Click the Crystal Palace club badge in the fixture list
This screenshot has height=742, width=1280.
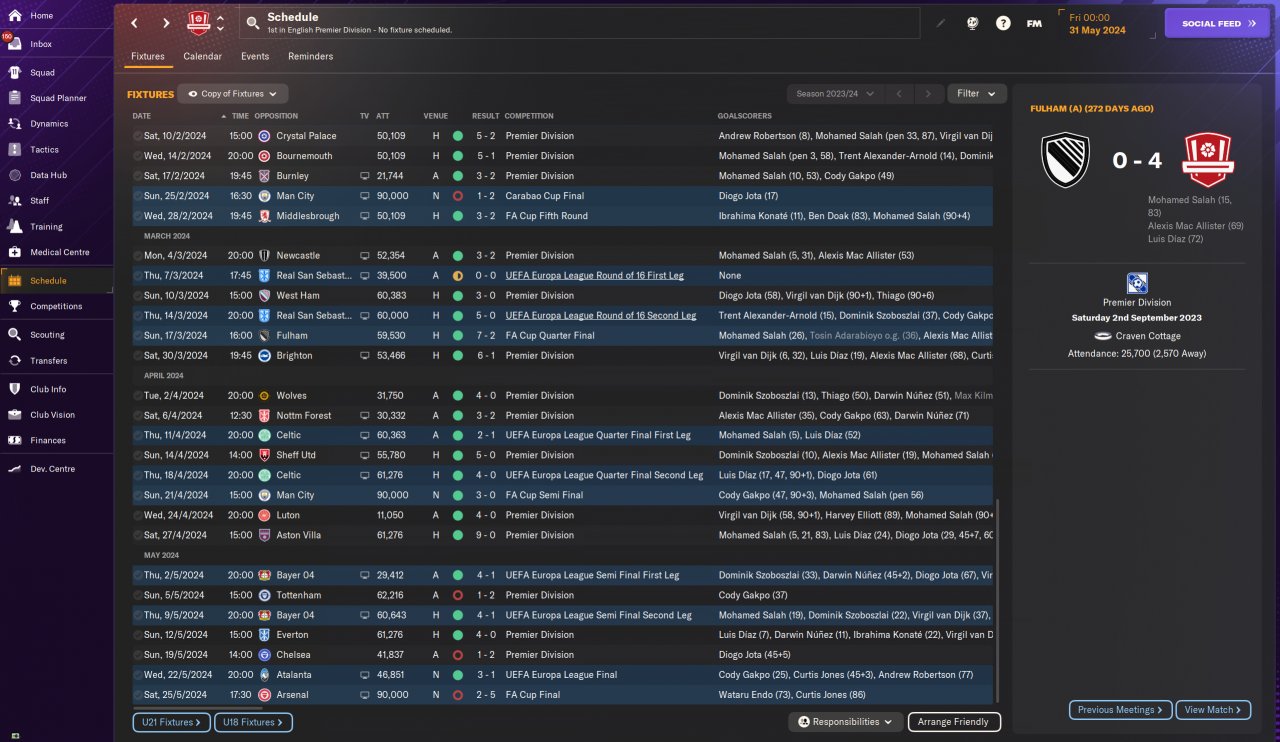click(x=264, y=136)
